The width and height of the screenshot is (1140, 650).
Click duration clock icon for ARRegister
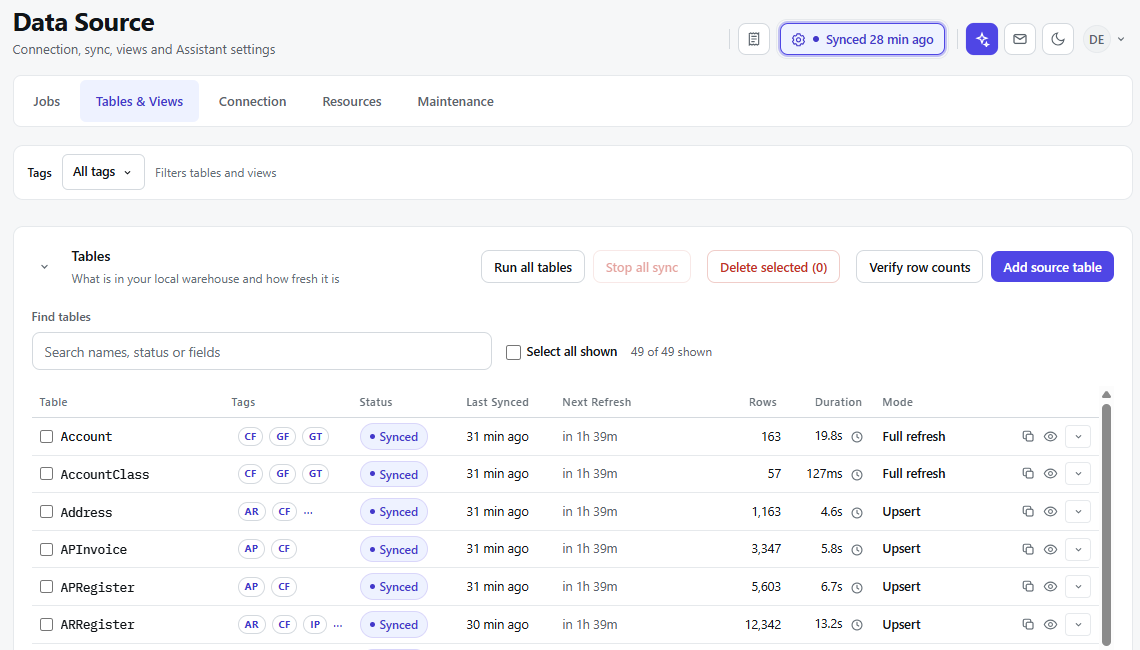pos(857,625)
